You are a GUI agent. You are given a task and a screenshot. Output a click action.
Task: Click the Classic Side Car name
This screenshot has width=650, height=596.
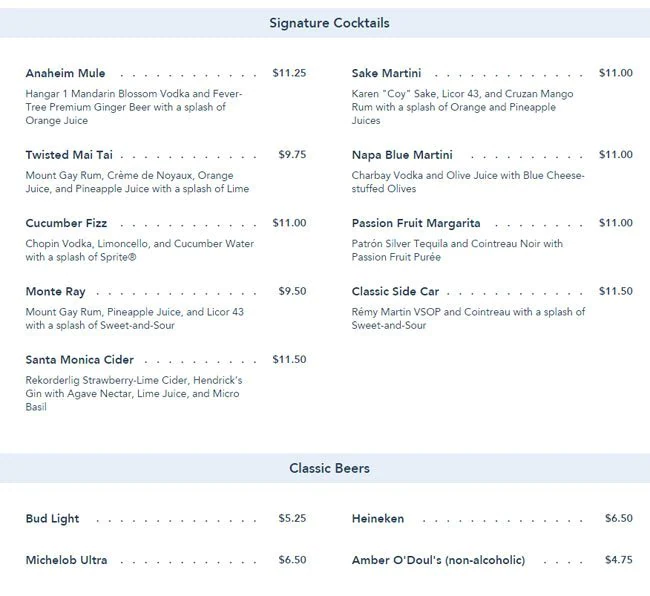tap(395, 292)
